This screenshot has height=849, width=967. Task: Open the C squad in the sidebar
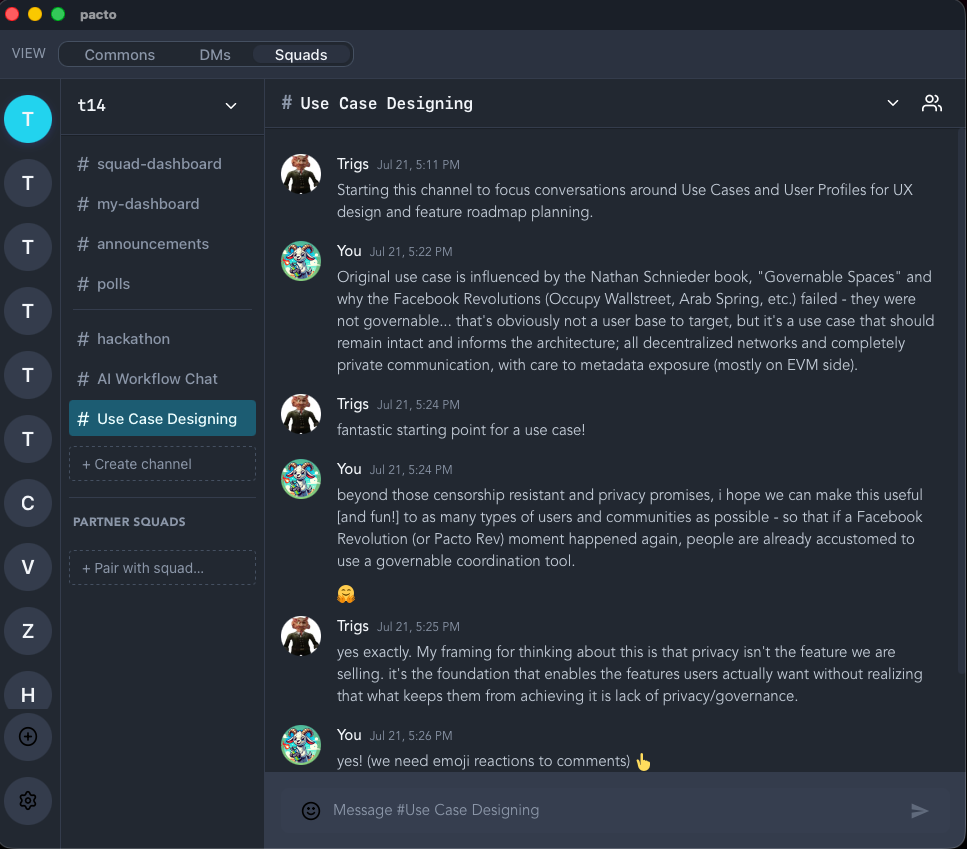tap(28, 503)
